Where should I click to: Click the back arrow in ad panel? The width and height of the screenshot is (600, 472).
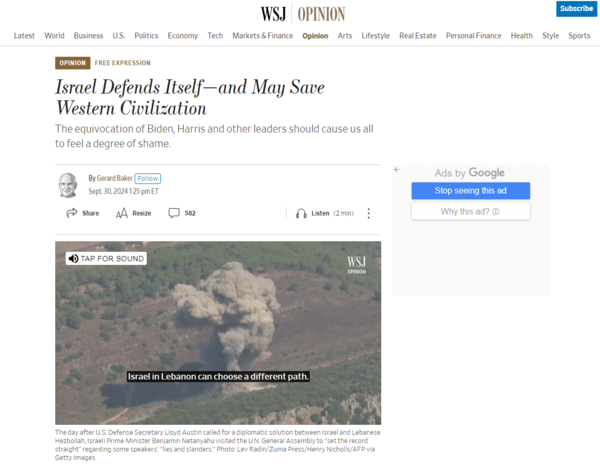click(397, 169)
